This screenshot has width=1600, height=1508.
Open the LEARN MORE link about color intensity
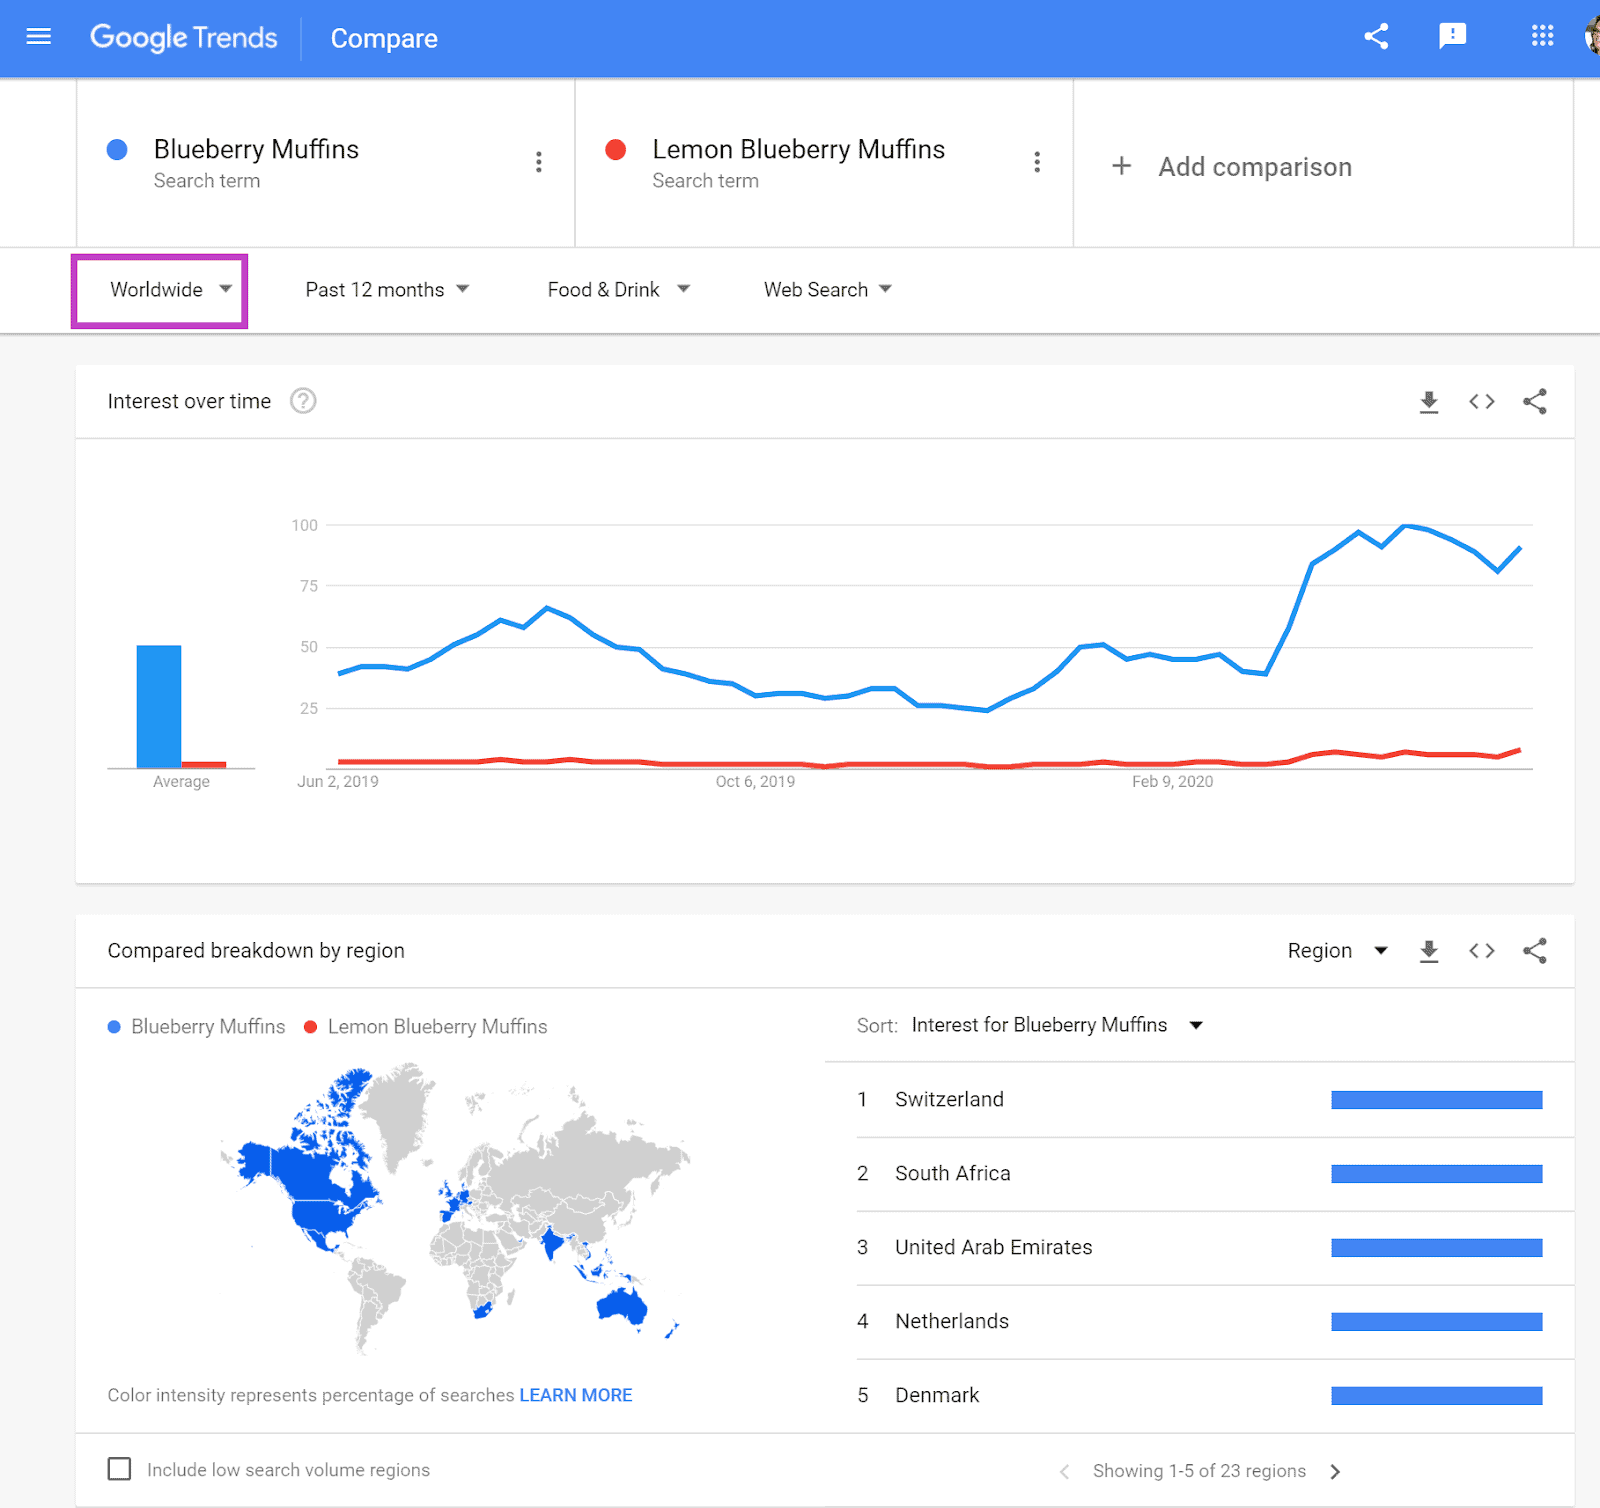coord(575,1394)
